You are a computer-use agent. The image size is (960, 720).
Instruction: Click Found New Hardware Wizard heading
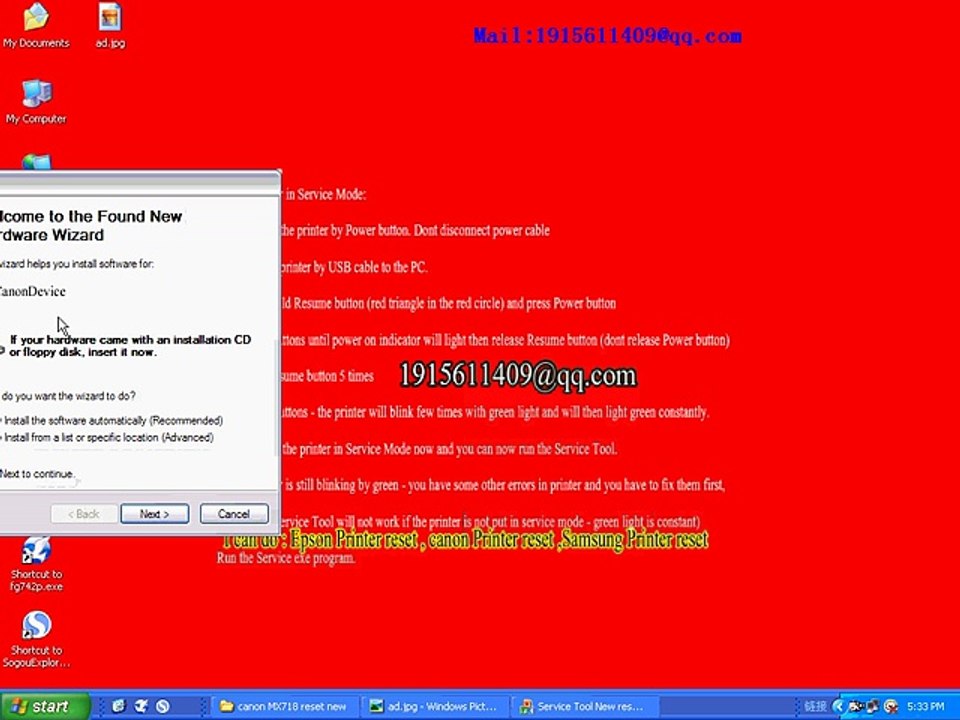(x=91, y=225)
